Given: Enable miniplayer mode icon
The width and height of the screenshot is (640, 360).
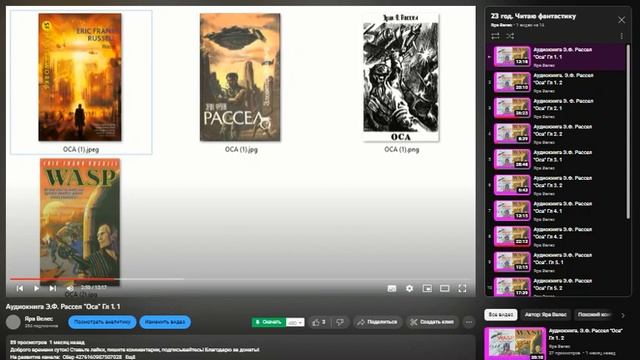Looking at the screenshot, I should click(x=427, y=289).
